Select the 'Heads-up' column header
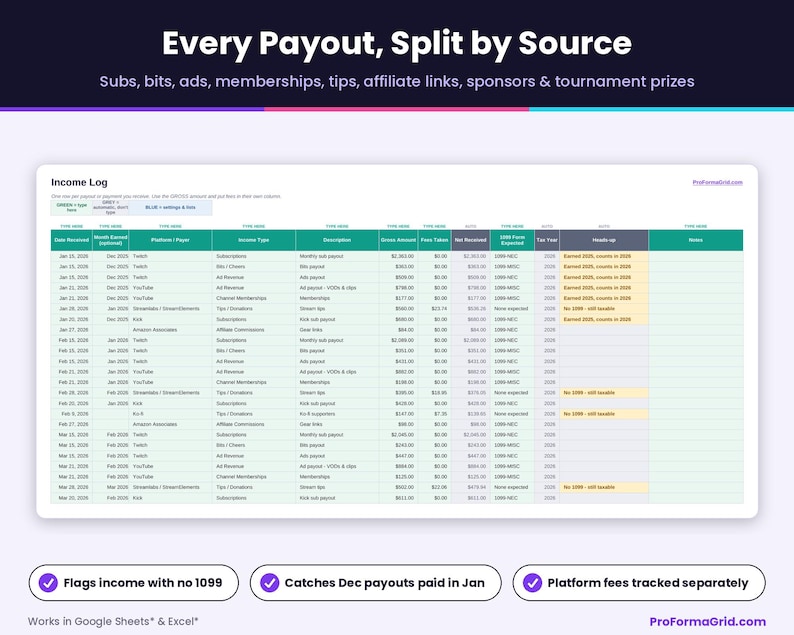794x635 pixels. (x=604, y=240)
